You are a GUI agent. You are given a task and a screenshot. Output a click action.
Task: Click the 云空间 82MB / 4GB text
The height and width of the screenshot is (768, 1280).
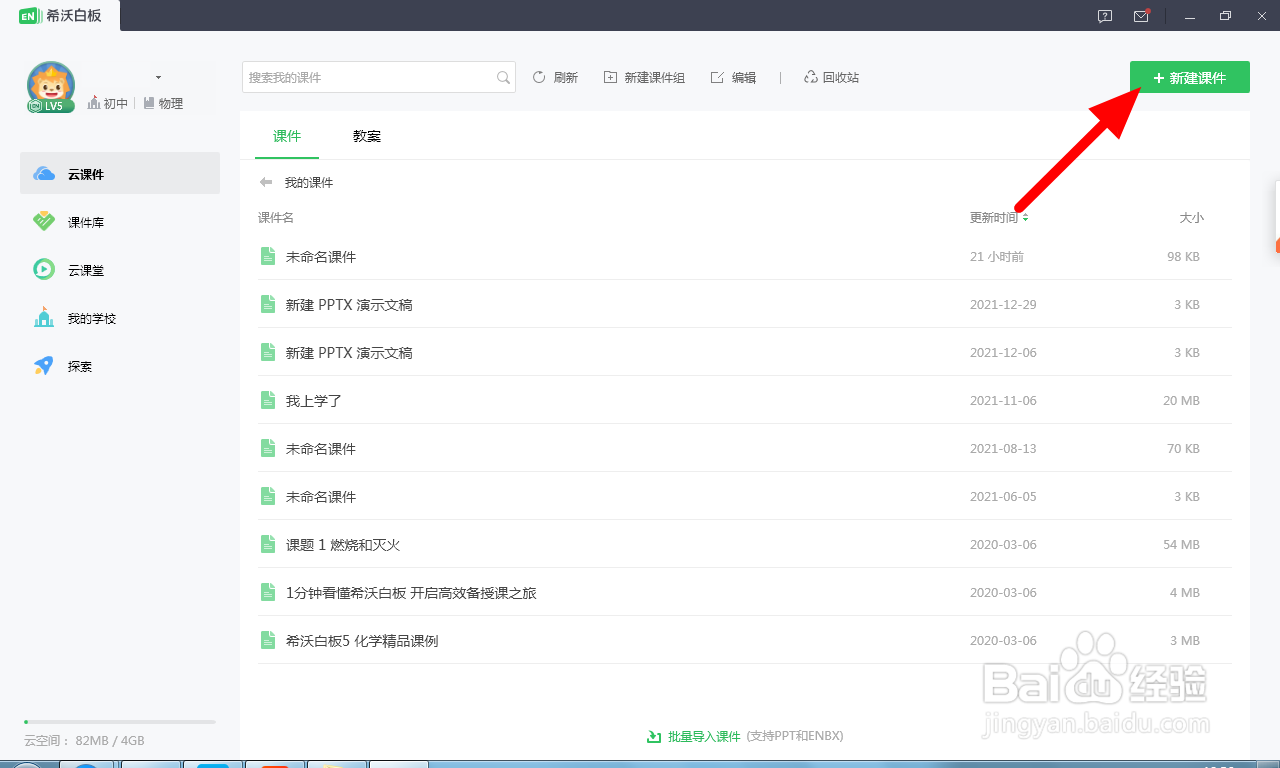pos(84,741)
